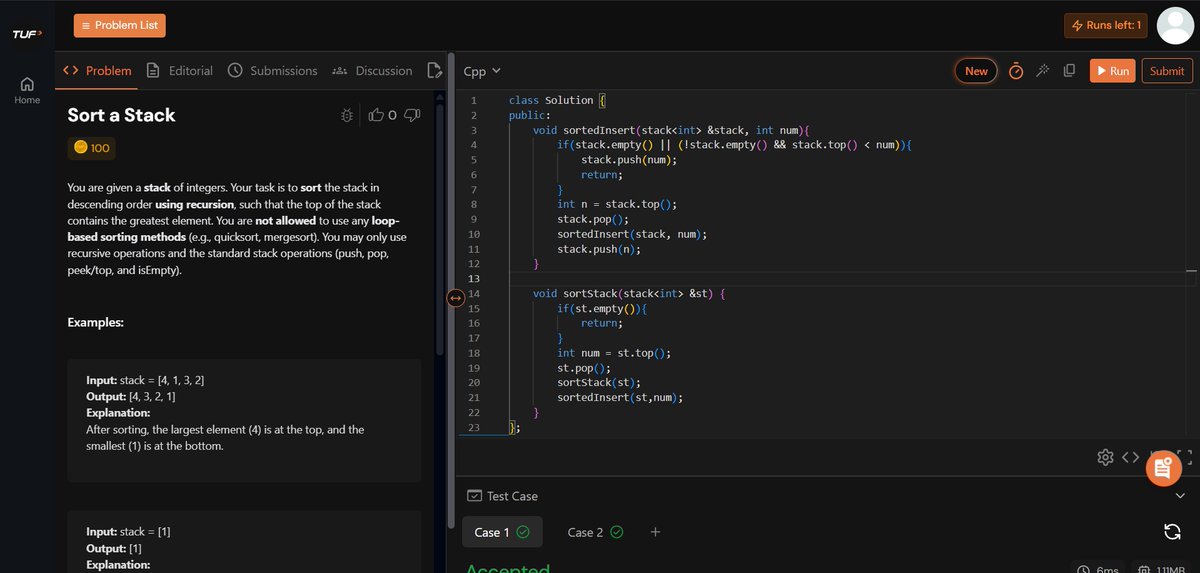This screenshot has height=573, width=1200.
Task: Open editor settings gear
Action: tap(1105, 457)
